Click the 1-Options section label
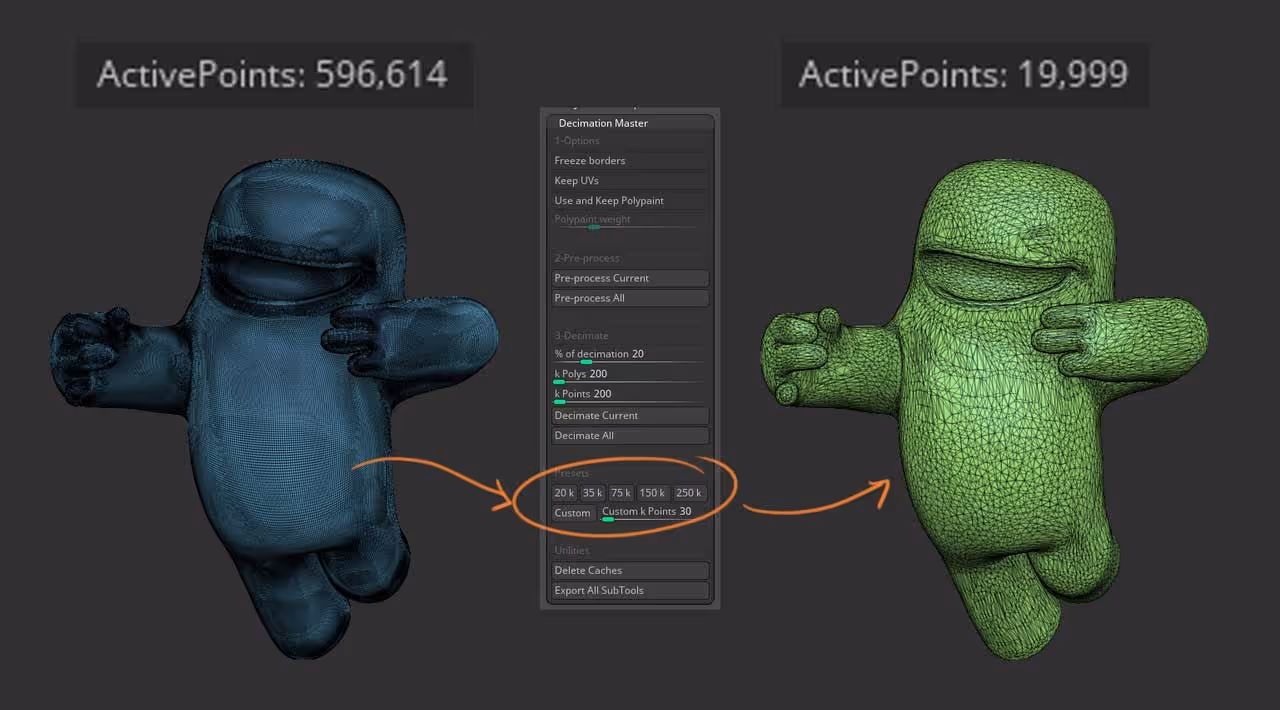The image size is (1280, 710). pos(577,141)
